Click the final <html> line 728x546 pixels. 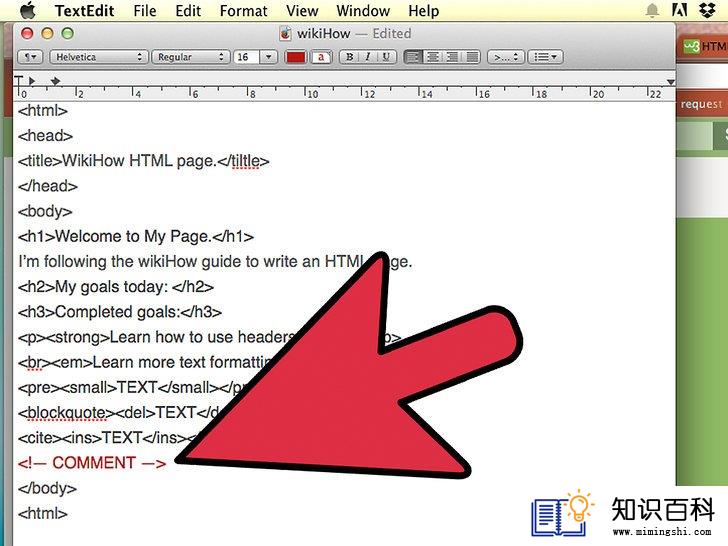(x=43, y=513)
